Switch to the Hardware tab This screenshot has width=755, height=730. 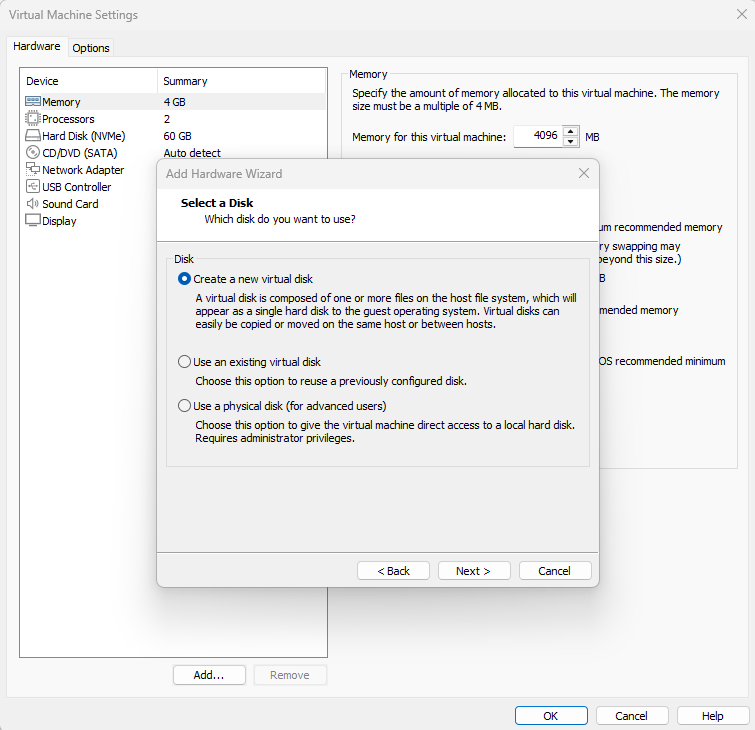coord(37,46)
